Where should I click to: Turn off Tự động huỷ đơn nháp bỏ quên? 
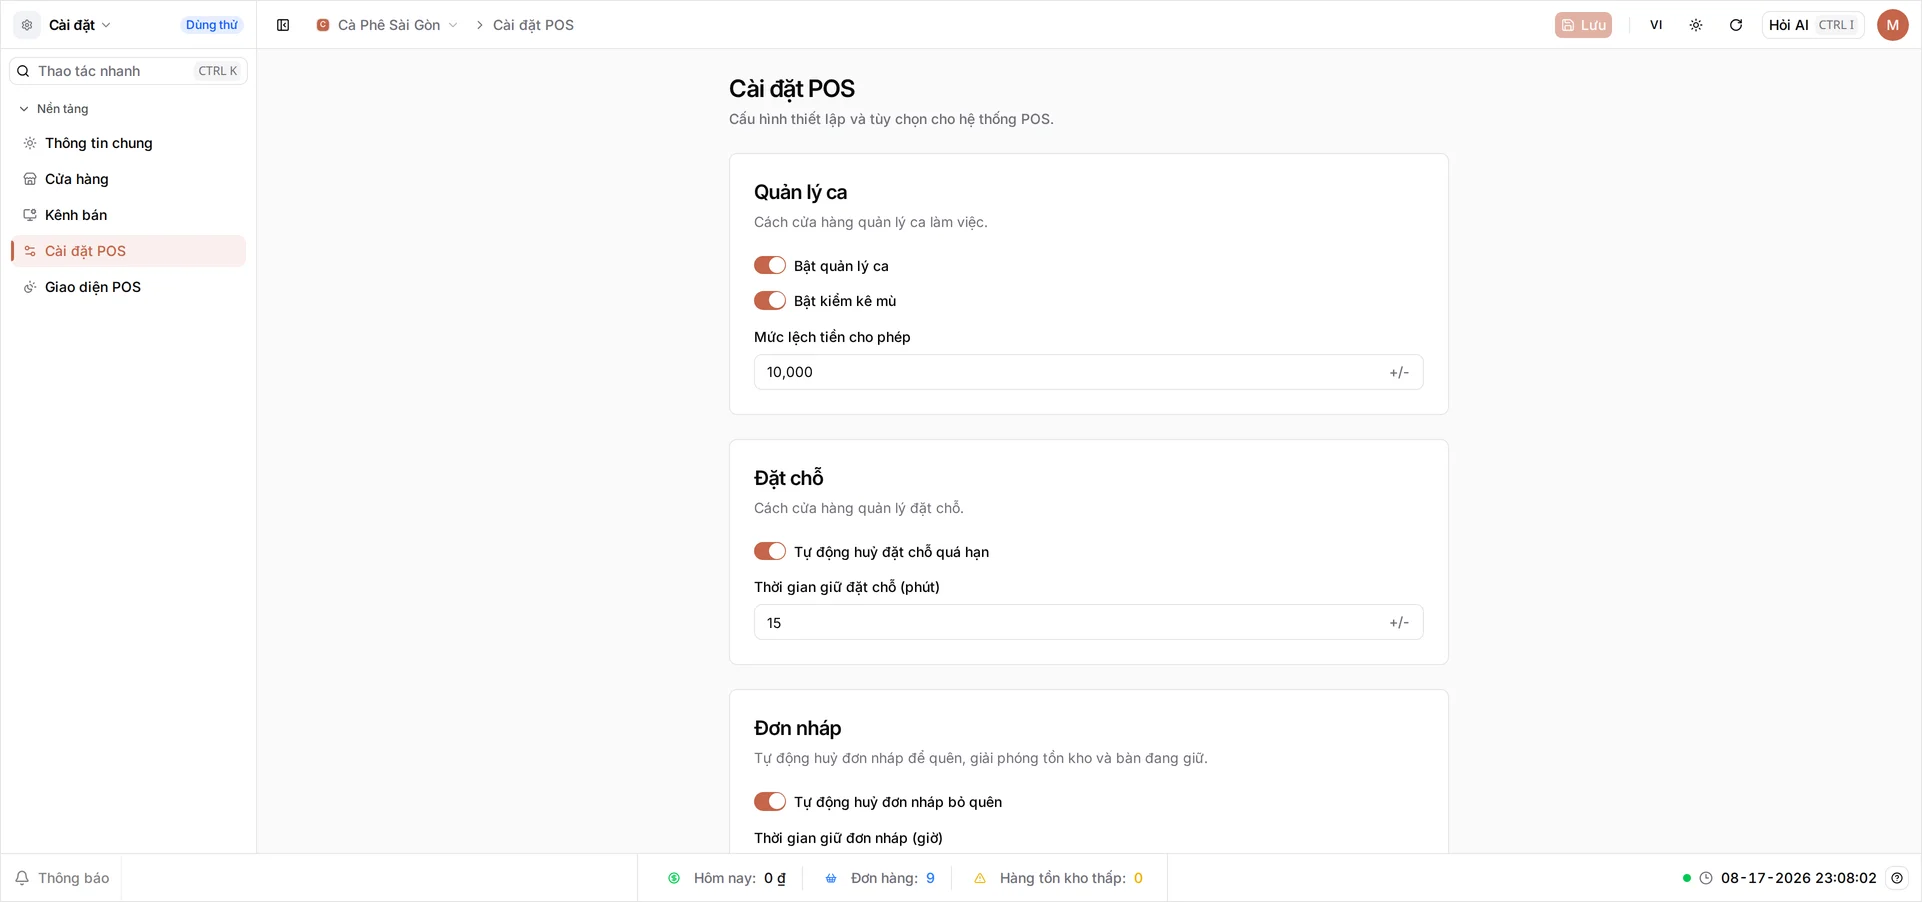pyautogui.click(x=770, y=801)
